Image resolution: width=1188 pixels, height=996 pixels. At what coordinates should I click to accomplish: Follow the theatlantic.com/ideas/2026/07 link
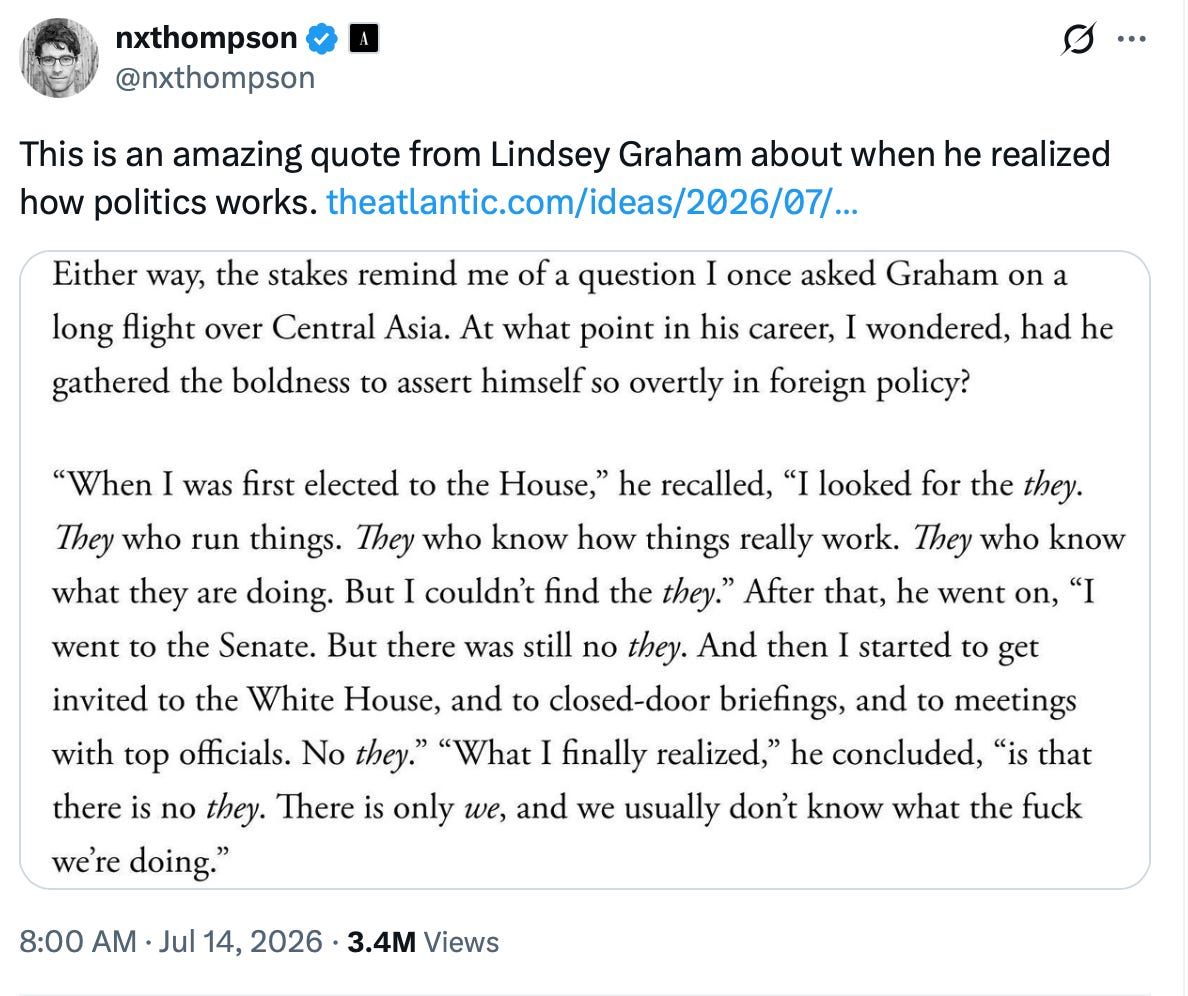(592, 202)
